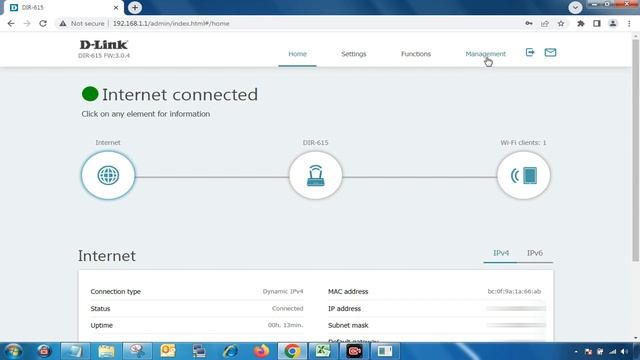
Task: Open the Home menu tab
Action: 298,54
